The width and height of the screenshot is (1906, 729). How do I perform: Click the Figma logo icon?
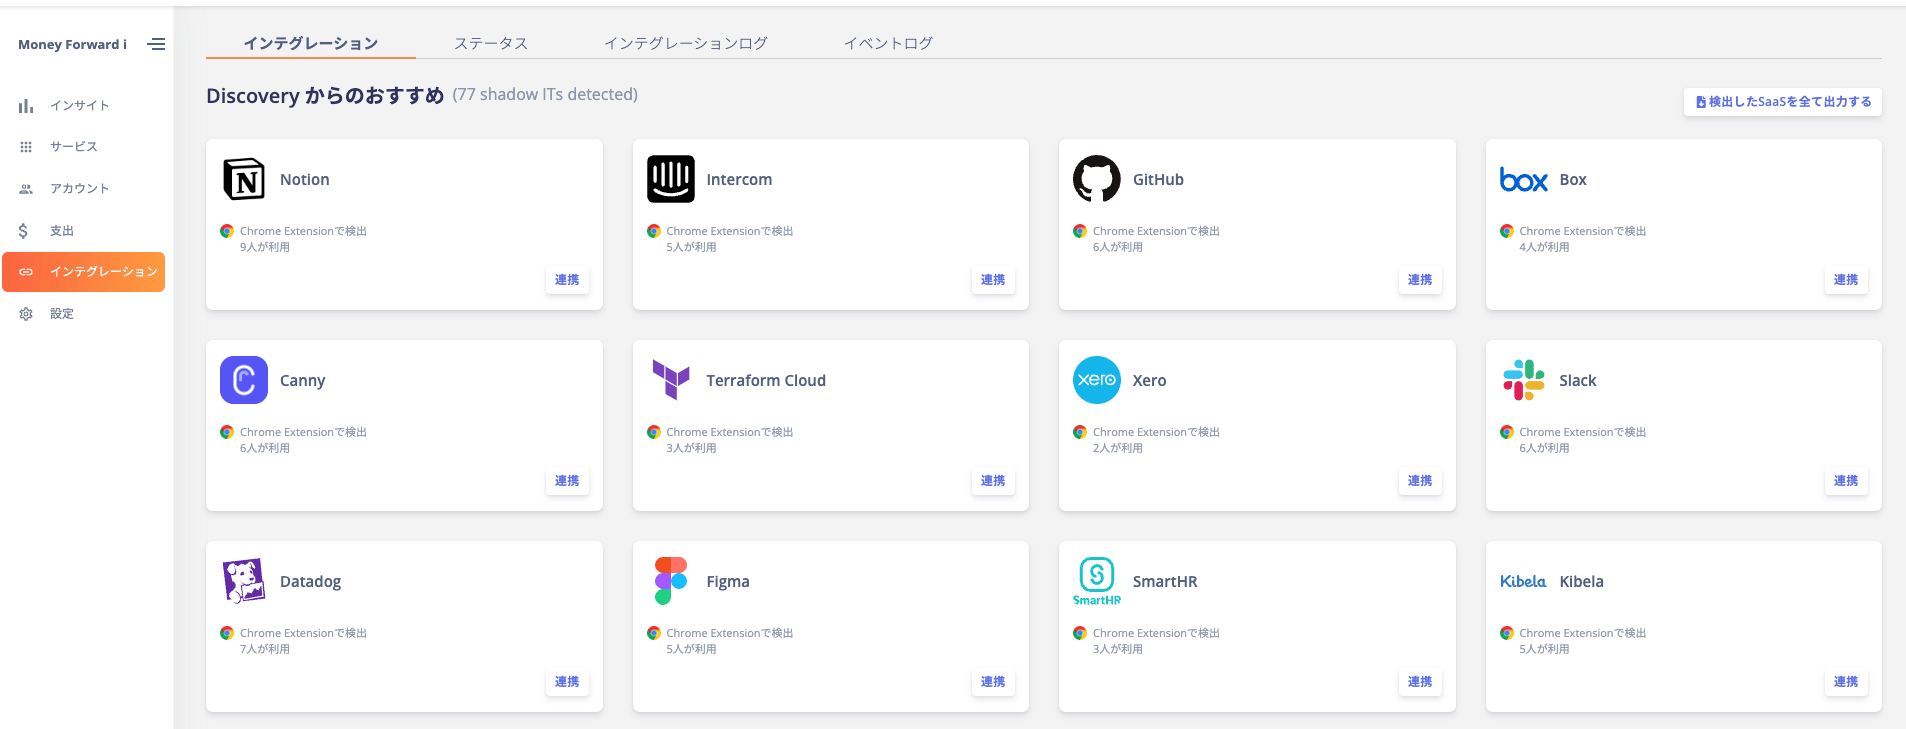click(x=671, y=581)
